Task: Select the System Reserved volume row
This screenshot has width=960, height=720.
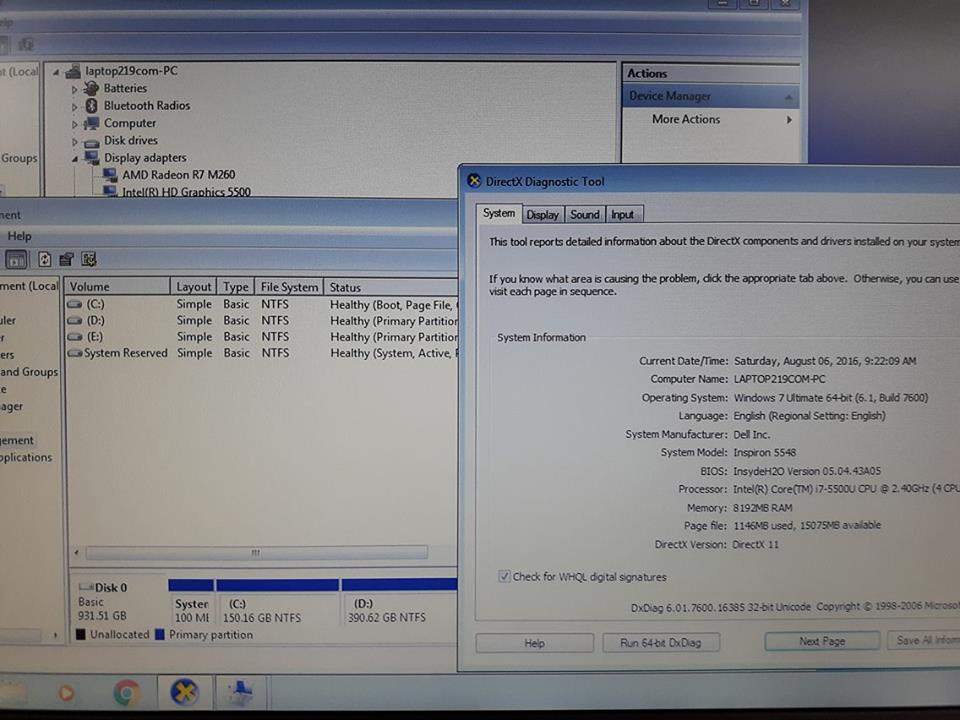Action: click(262, 353)
